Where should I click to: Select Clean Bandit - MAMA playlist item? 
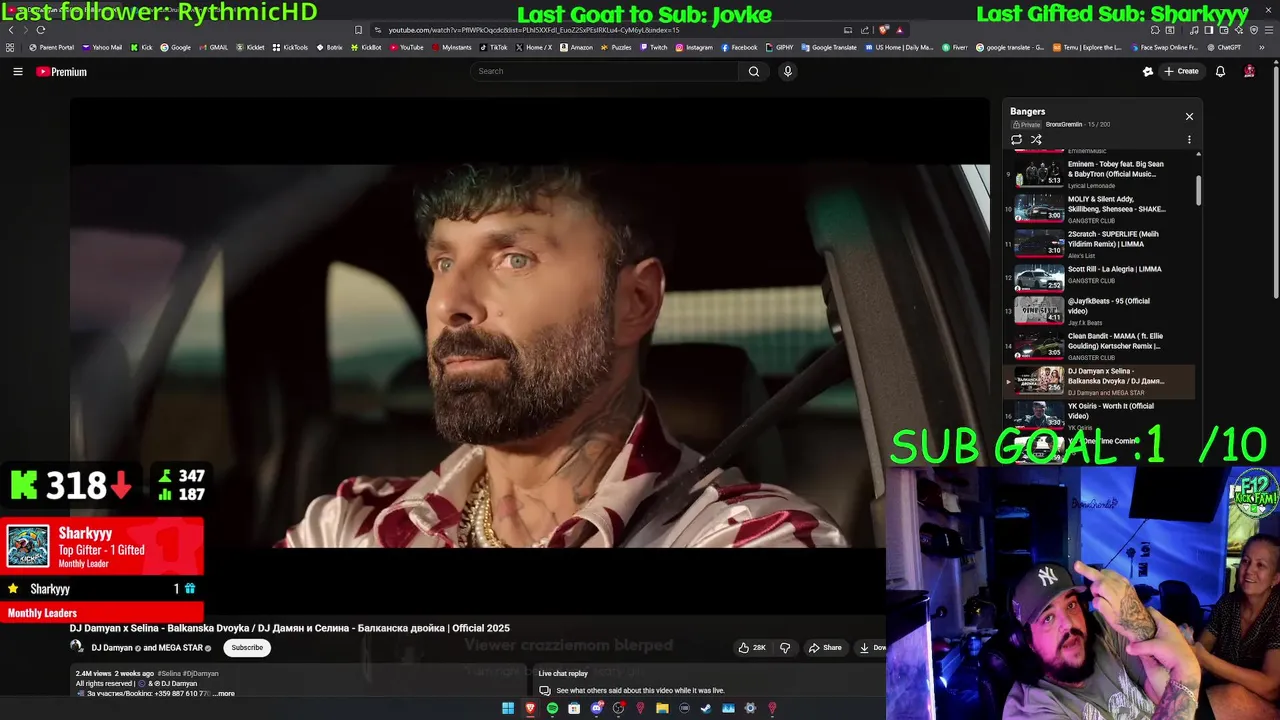pyautogui.click(x=1099, y=347)
